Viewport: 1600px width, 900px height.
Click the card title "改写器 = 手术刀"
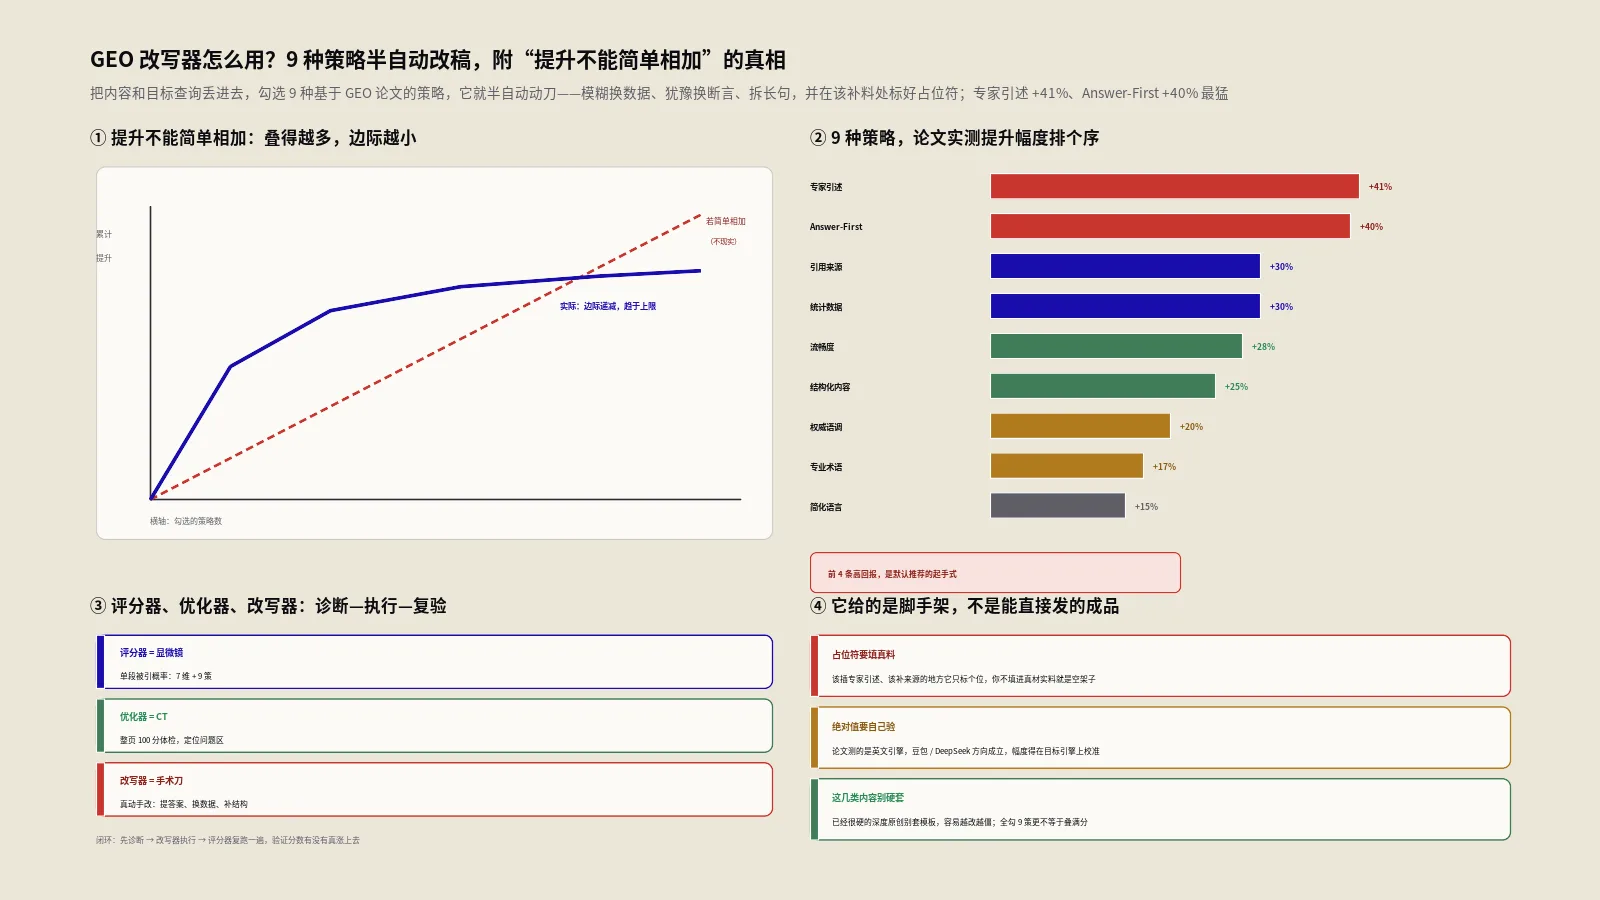[151, 780]
